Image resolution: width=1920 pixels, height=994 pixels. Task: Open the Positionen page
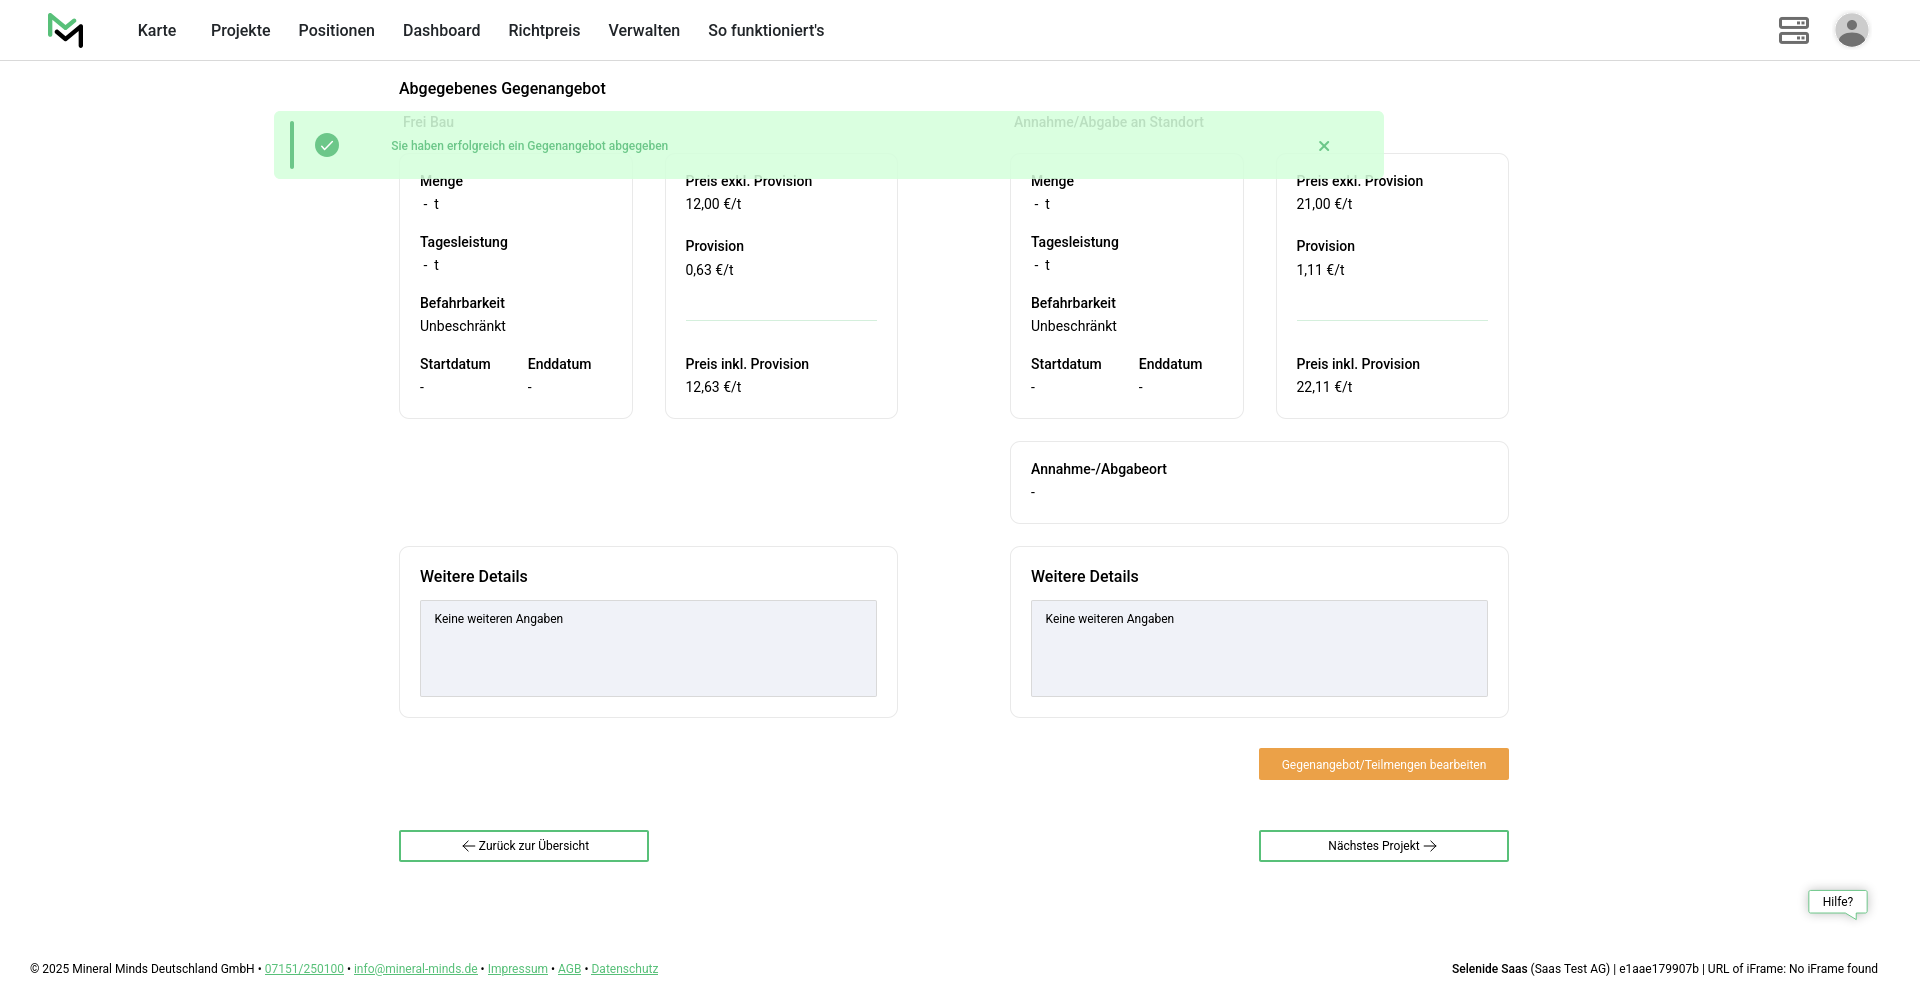coord(336,31)
